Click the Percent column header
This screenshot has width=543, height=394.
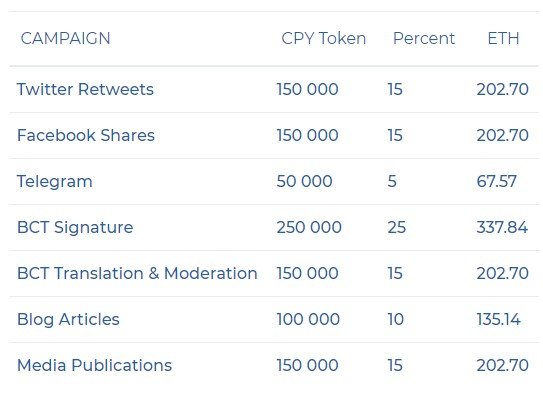(424, 38)
